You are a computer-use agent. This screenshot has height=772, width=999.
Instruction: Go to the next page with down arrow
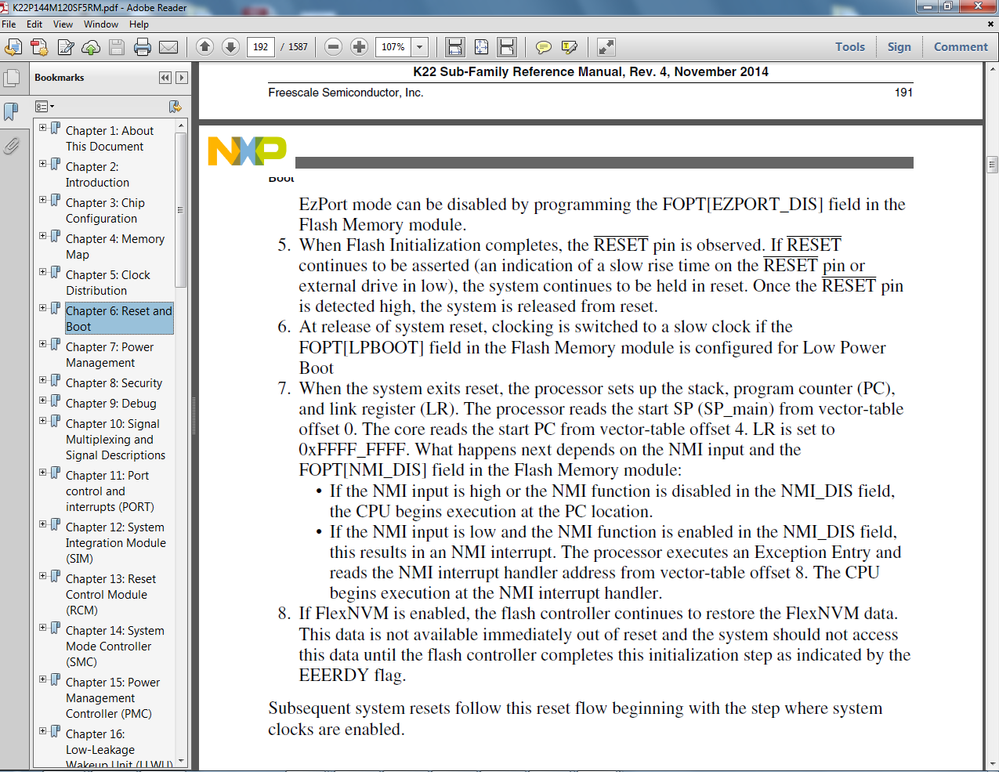point(231,46)
